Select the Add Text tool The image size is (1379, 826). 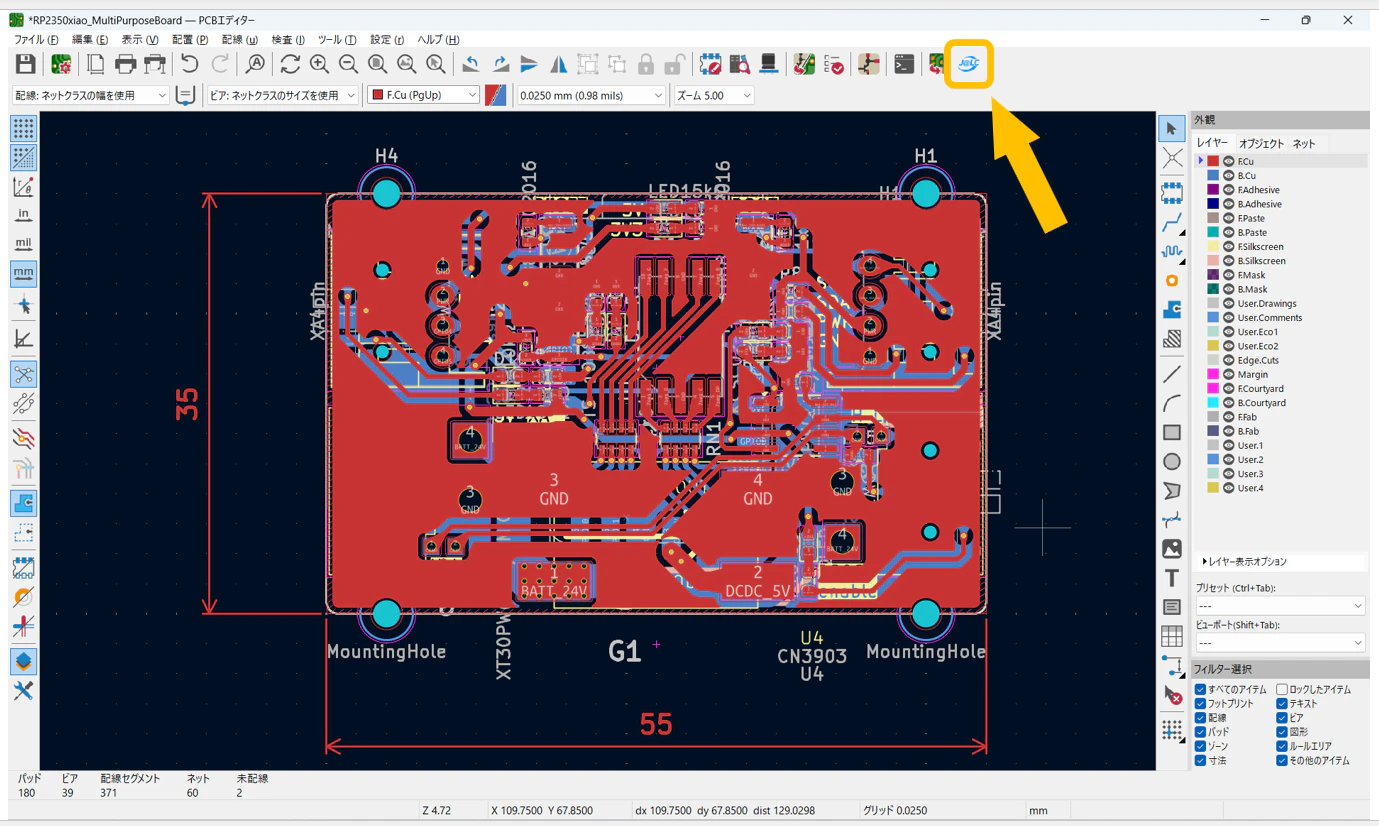tap(1172, 578)
